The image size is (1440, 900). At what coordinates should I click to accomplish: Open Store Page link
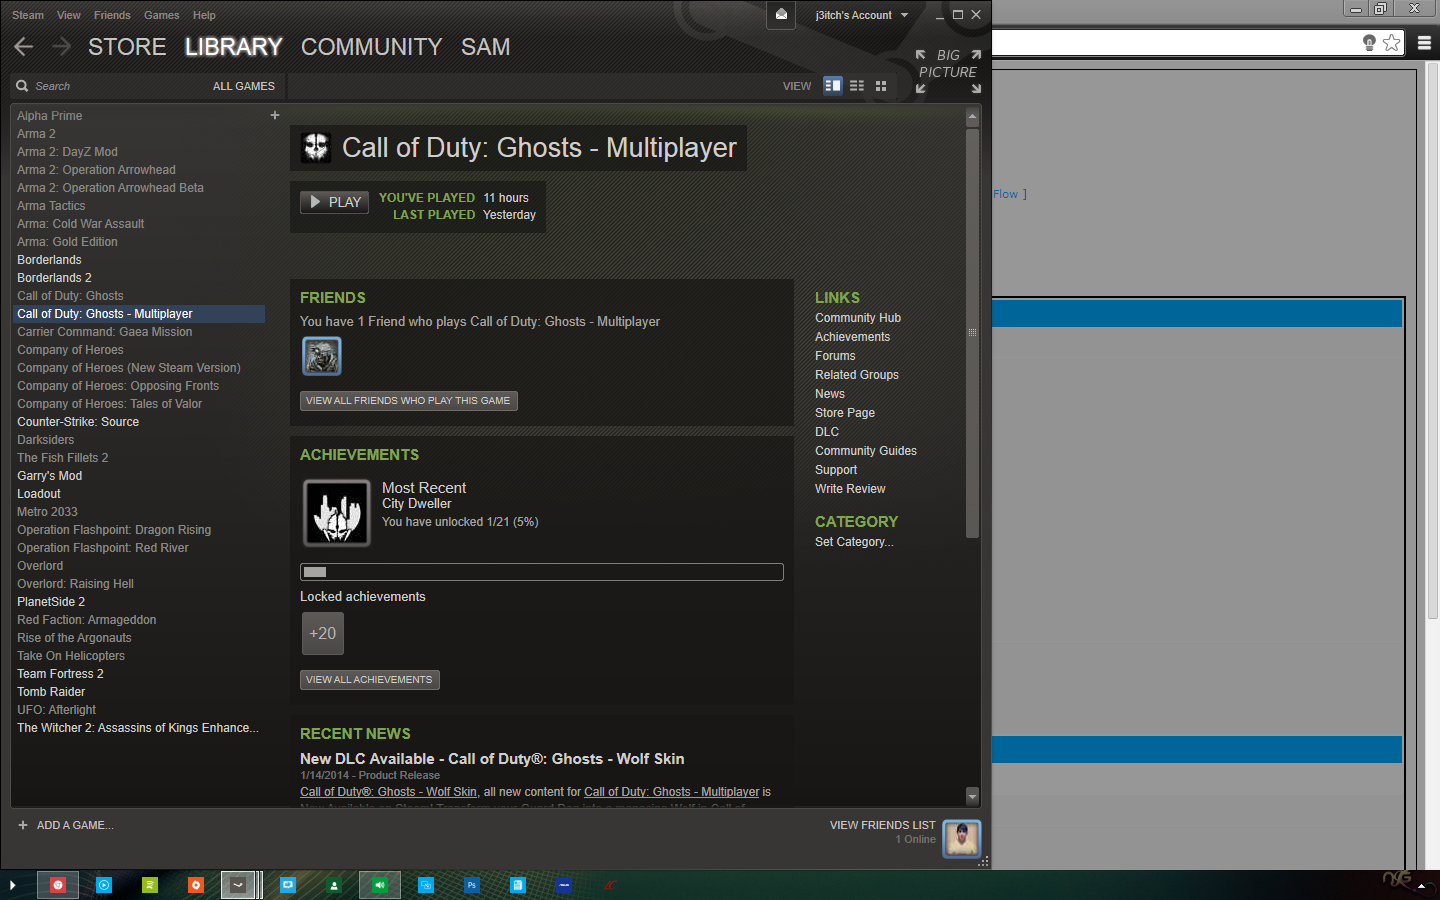(845, 413)
